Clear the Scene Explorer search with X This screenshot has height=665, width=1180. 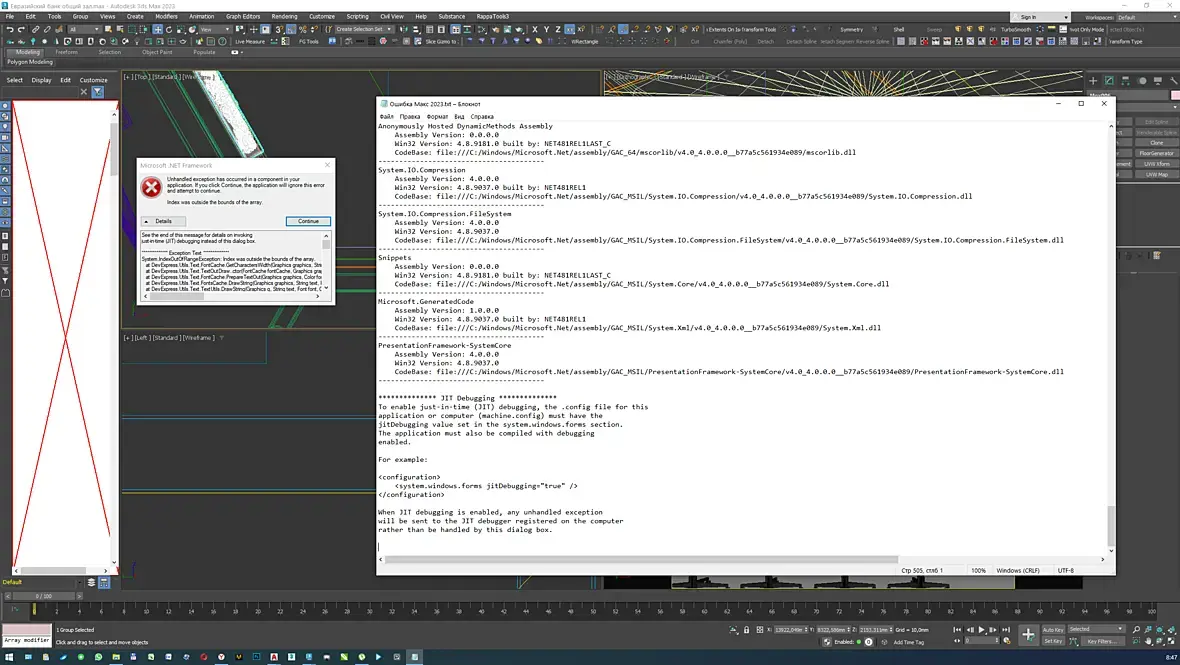tap(84, 92)
